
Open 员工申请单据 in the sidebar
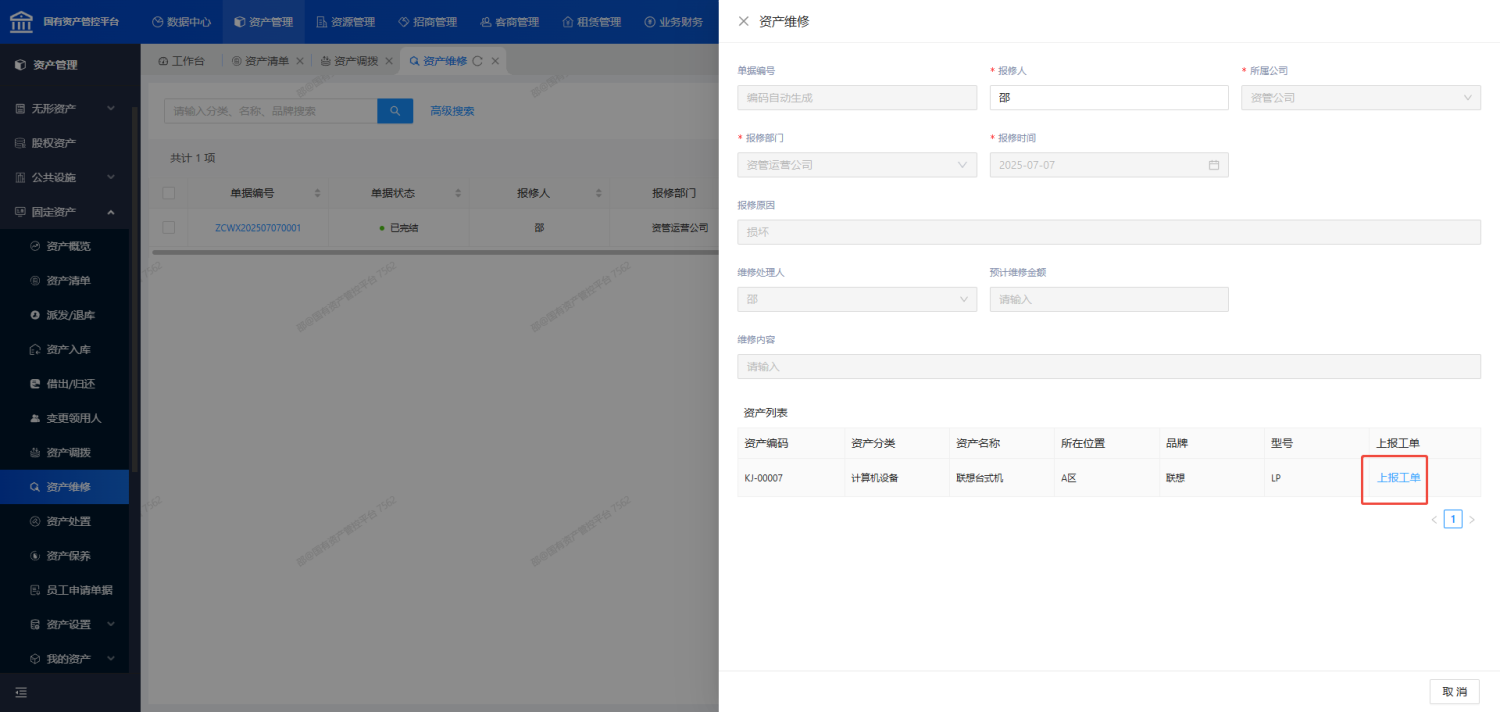tap(64, 590)
